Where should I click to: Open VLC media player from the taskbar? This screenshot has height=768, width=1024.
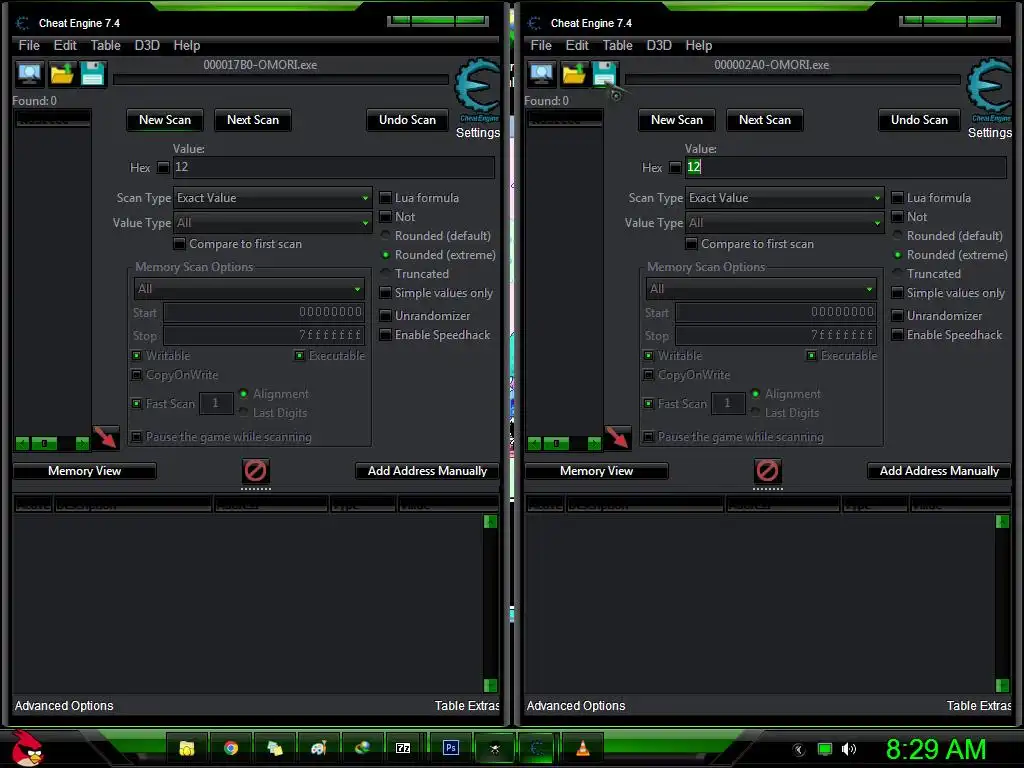tap(583, 748)
